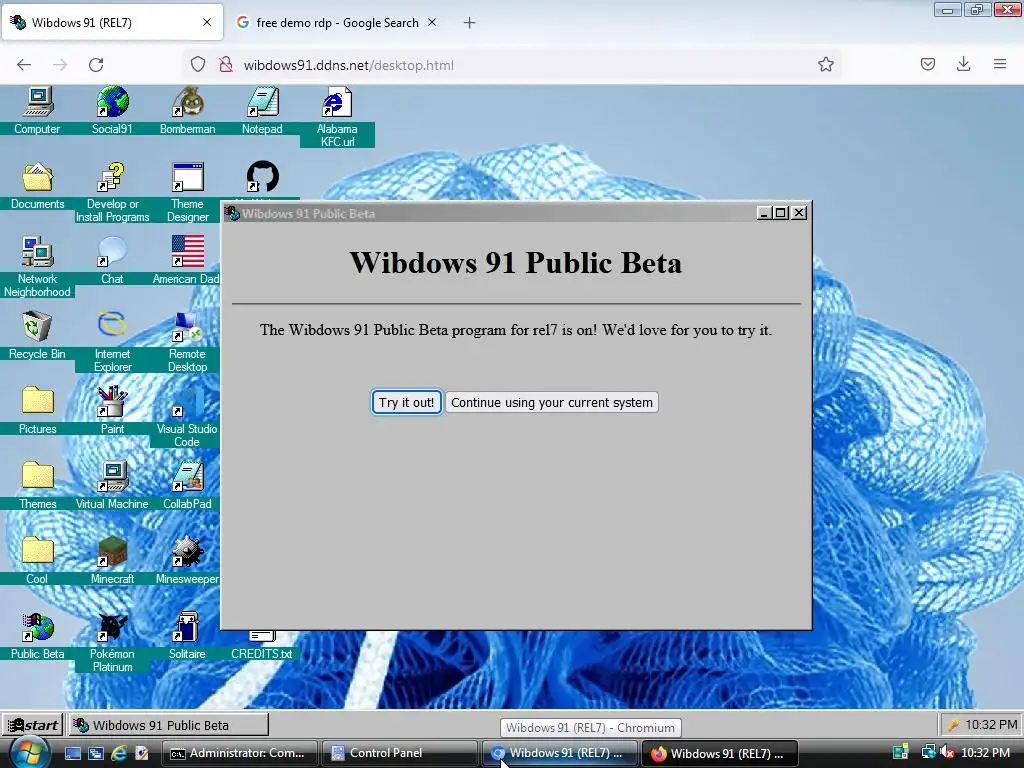Switch to Administrator Command Prompt taskbar button
Viewport: 1024px width, 768px height.
tap(240, 753)
